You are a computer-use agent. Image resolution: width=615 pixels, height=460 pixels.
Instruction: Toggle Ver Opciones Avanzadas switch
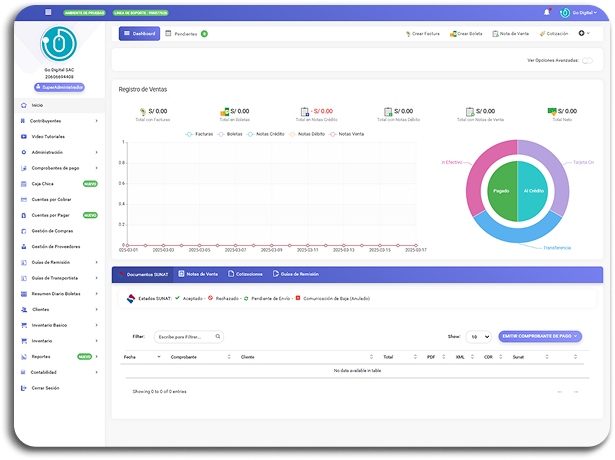[587, 60]
